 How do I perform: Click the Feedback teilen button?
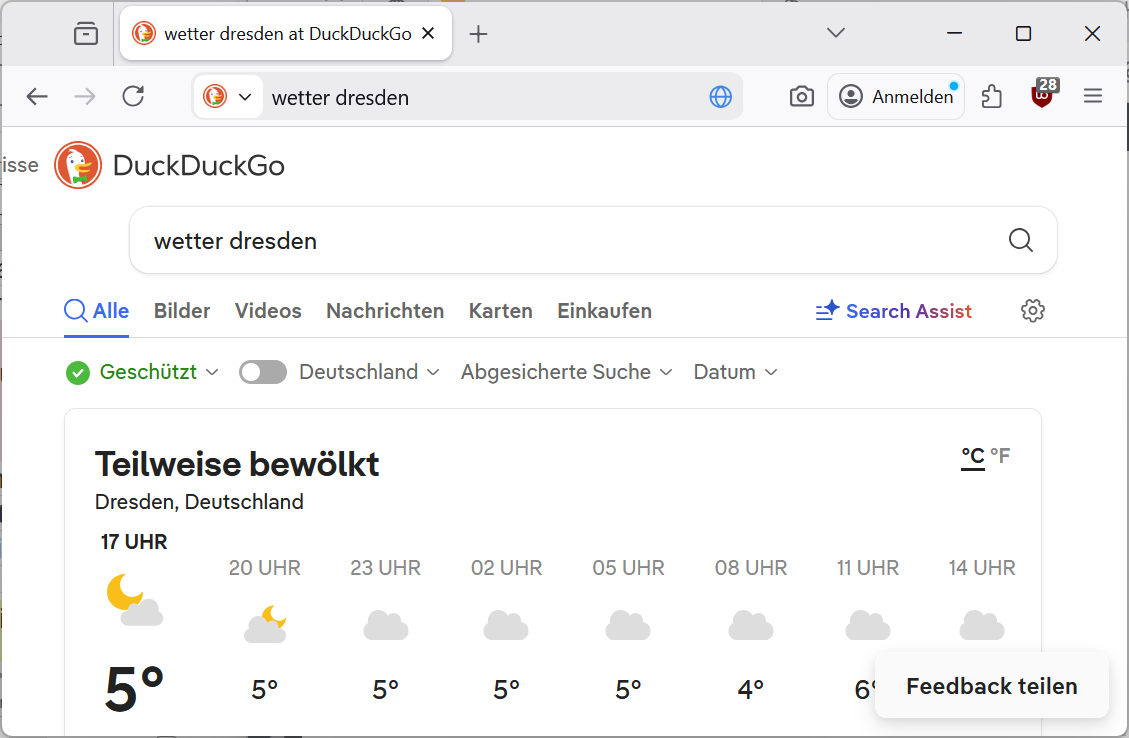(991, 686)
